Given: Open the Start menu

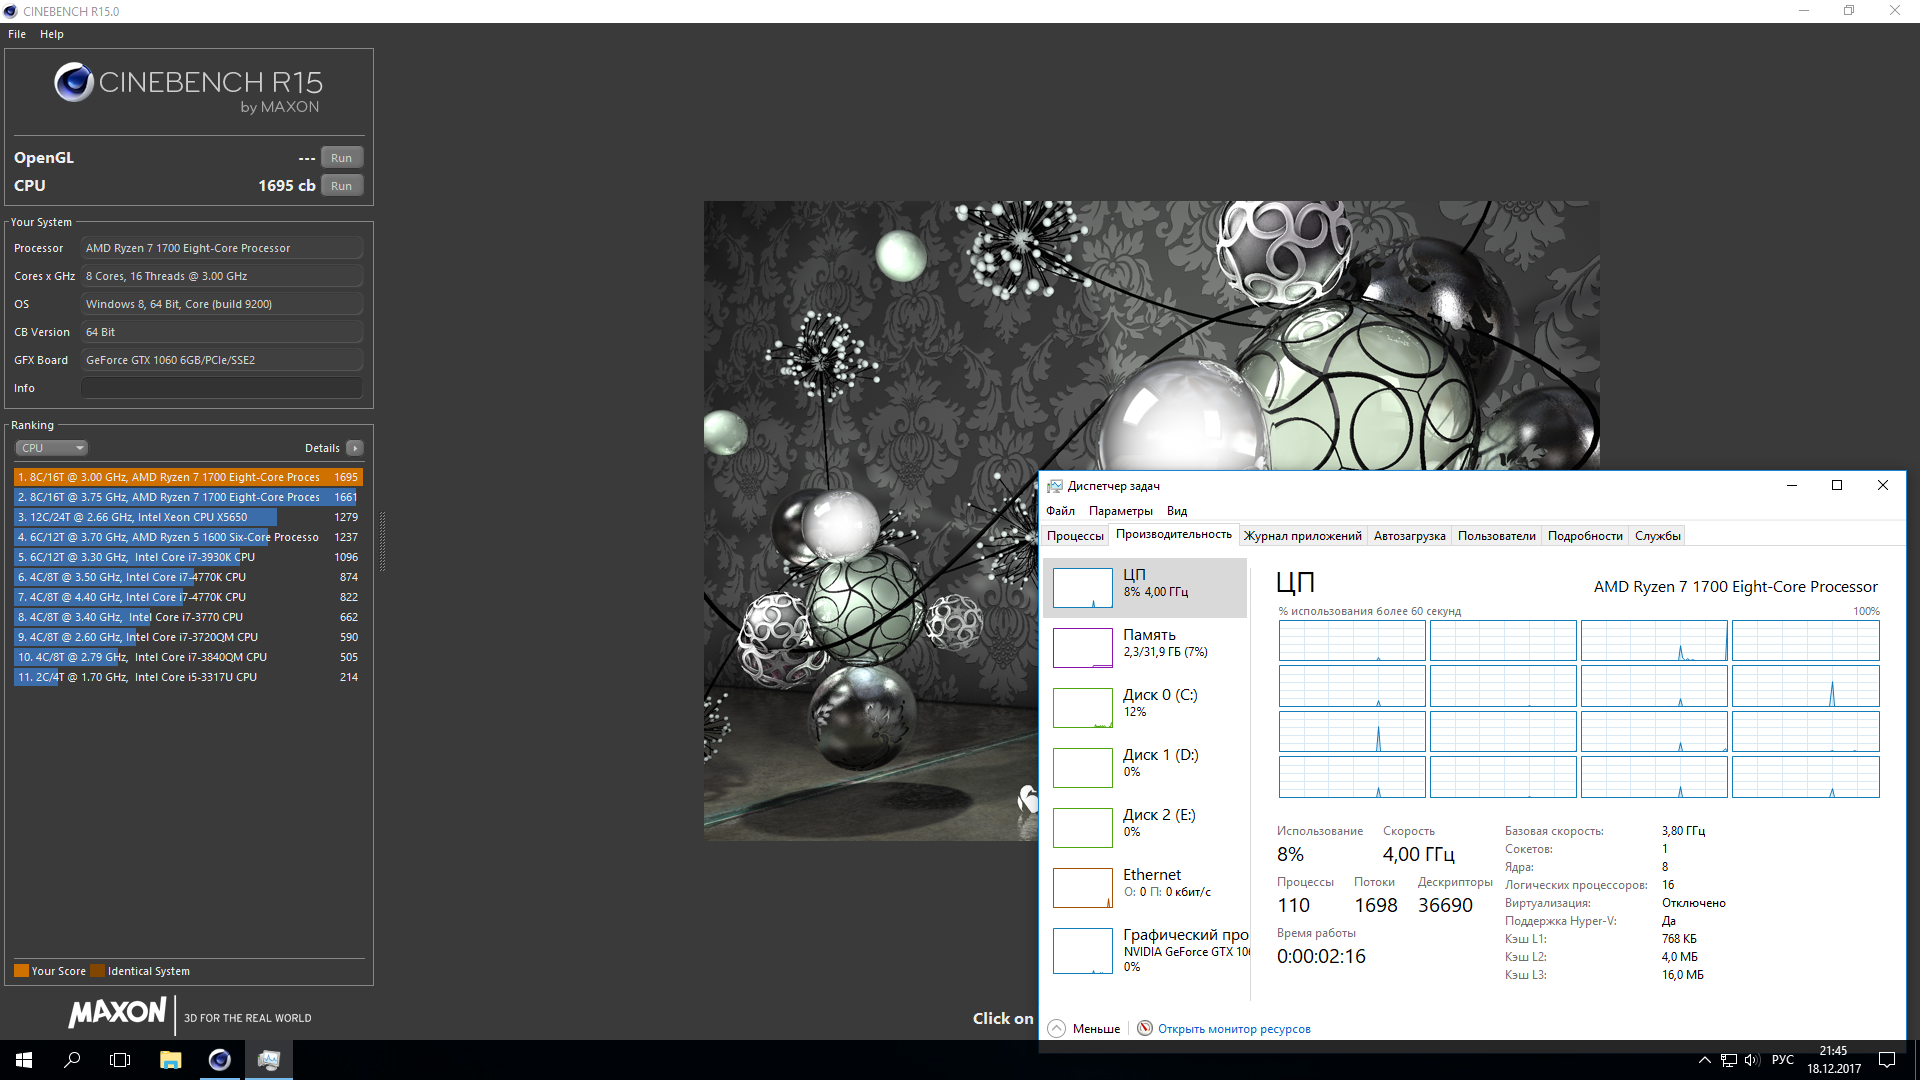Looking at the screenshot, I should (24, 1060).
